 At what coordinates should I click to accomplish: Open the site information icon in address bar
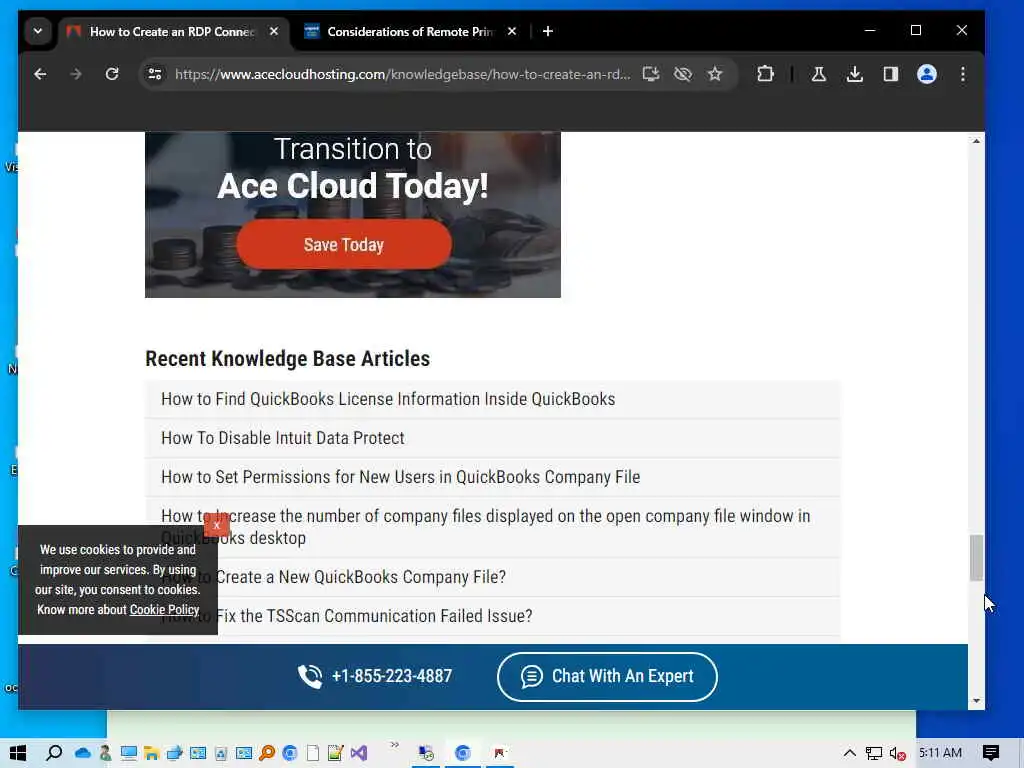(x=155, y=74)
